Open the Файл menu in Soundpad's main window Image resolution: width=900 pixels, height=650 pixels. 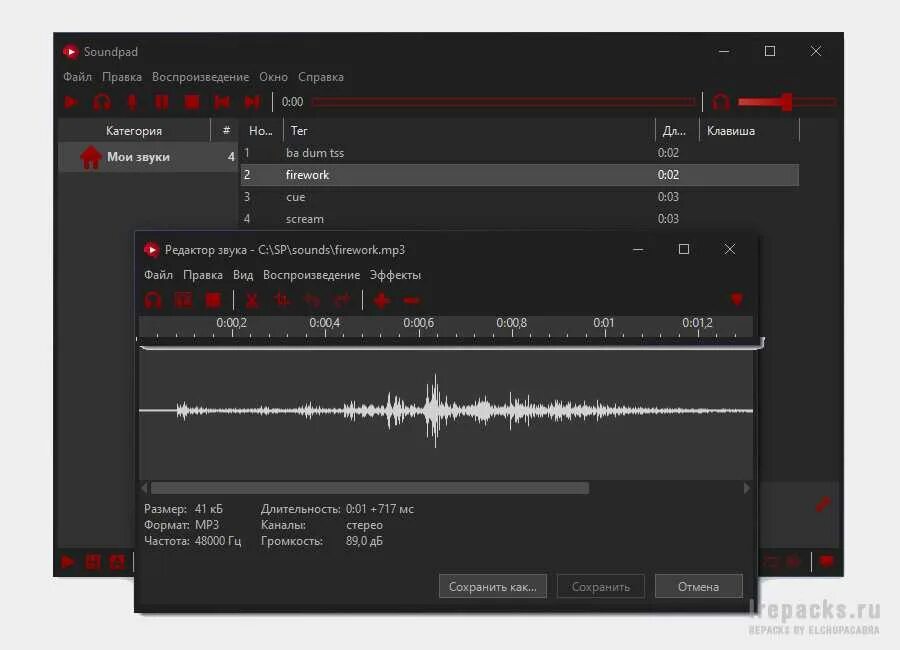pos(77,77)
